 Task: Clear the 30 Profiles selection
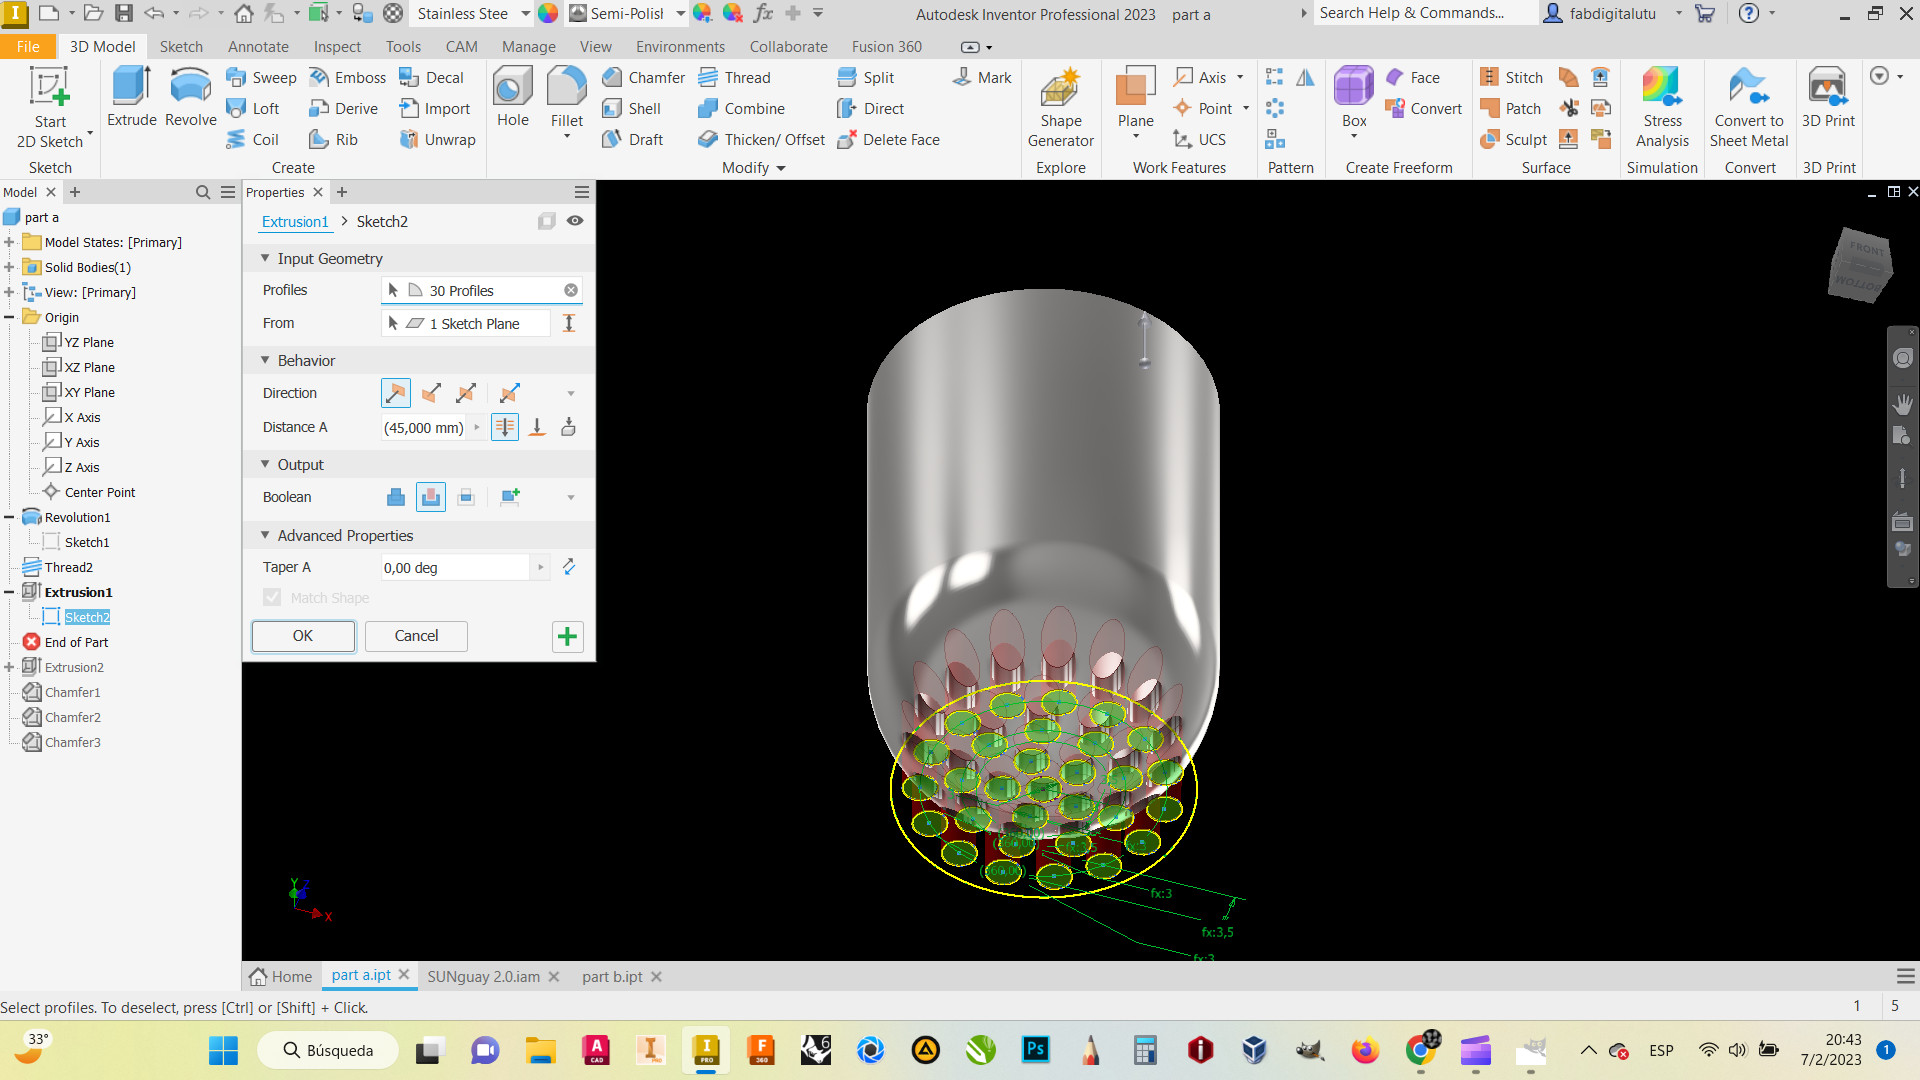(x=571, y=290)
